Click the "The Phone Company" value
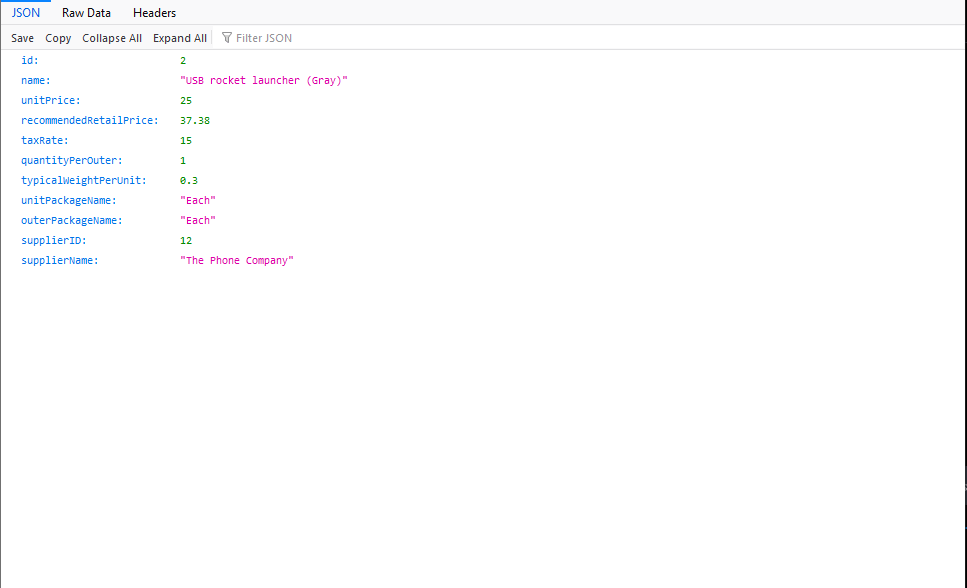 coord(237,260)
